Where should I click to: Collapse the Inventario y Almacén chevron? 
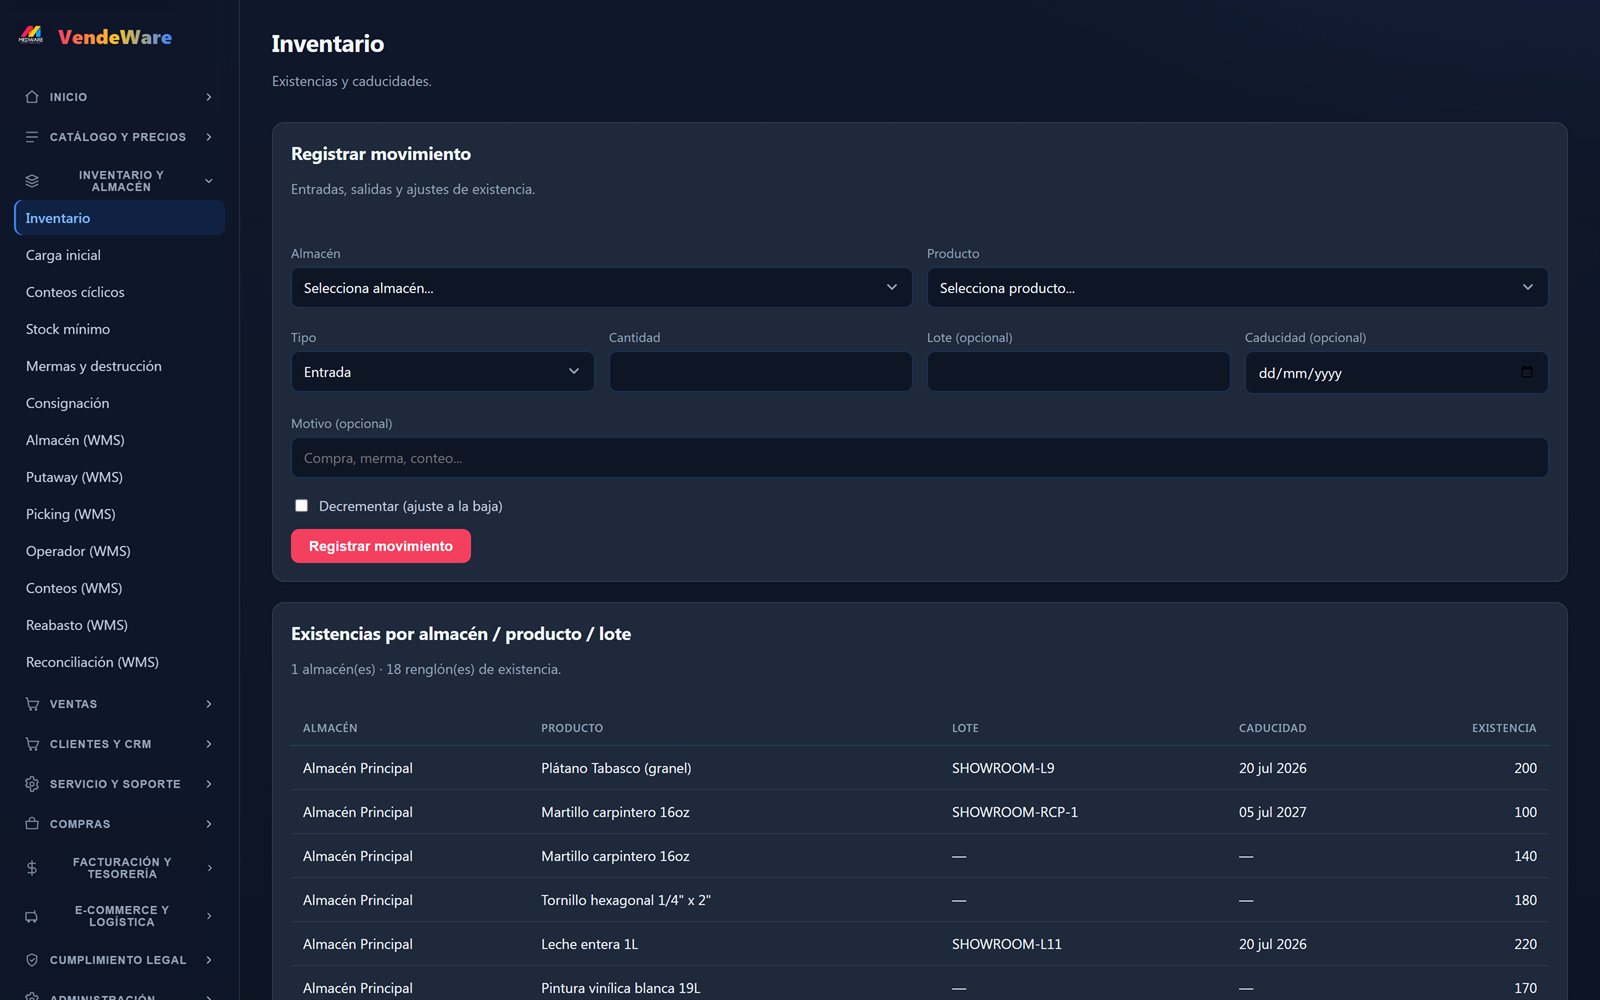click(x=209, y=181)
